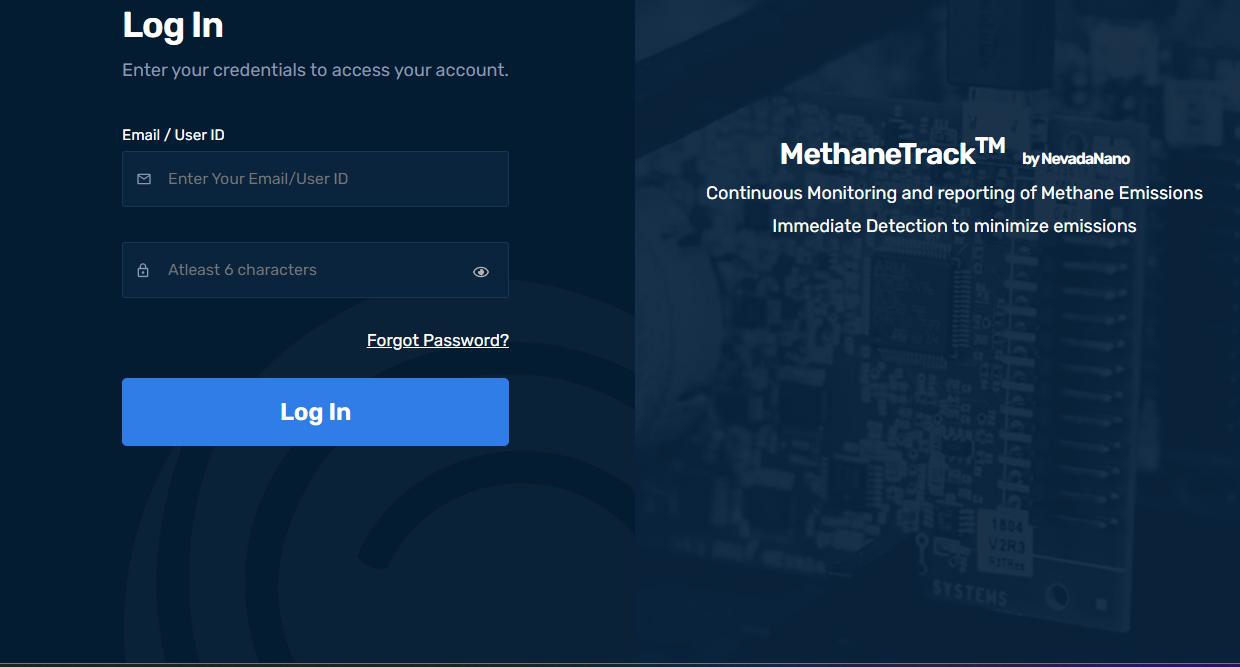Toggle password visibility with the eye icon
This screenshot has width=1240, height=667.
tap(481, 271)
